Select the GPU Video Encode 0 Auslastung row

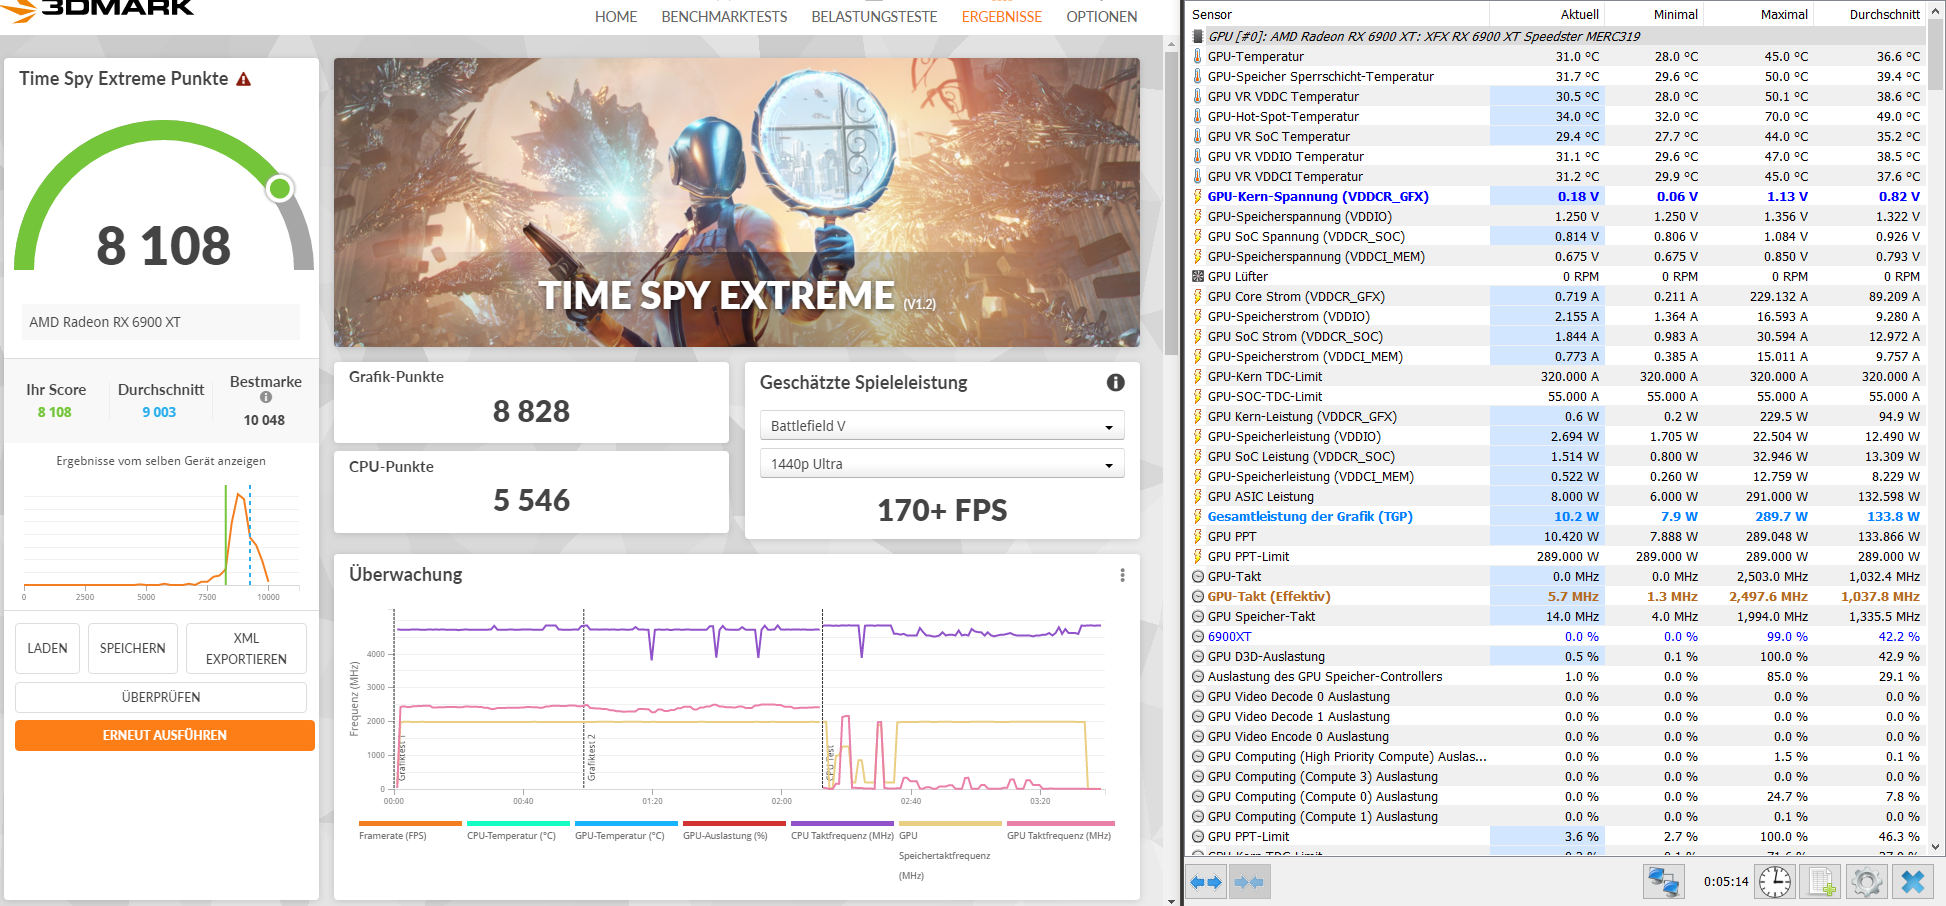pyautogui.click(x=1556, y=736)
